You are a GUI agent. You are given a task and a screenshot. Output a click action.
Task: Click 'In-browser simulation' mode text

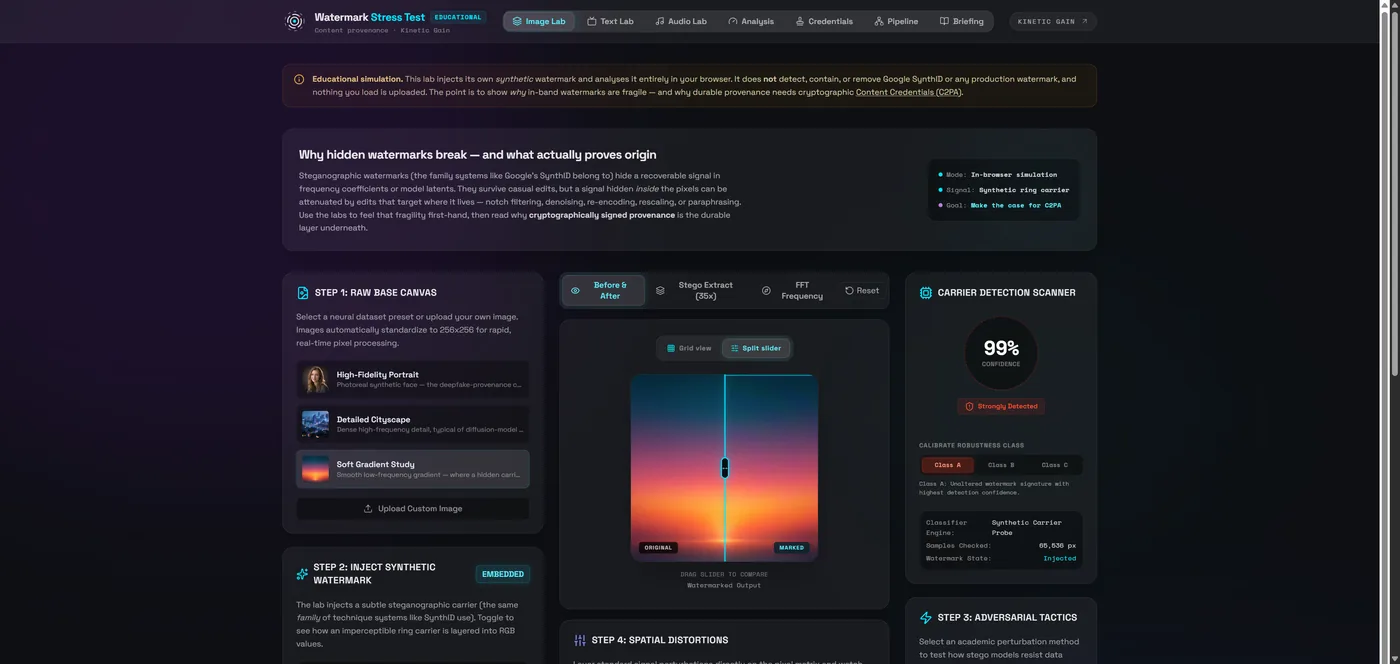[x=1014, y=174]
